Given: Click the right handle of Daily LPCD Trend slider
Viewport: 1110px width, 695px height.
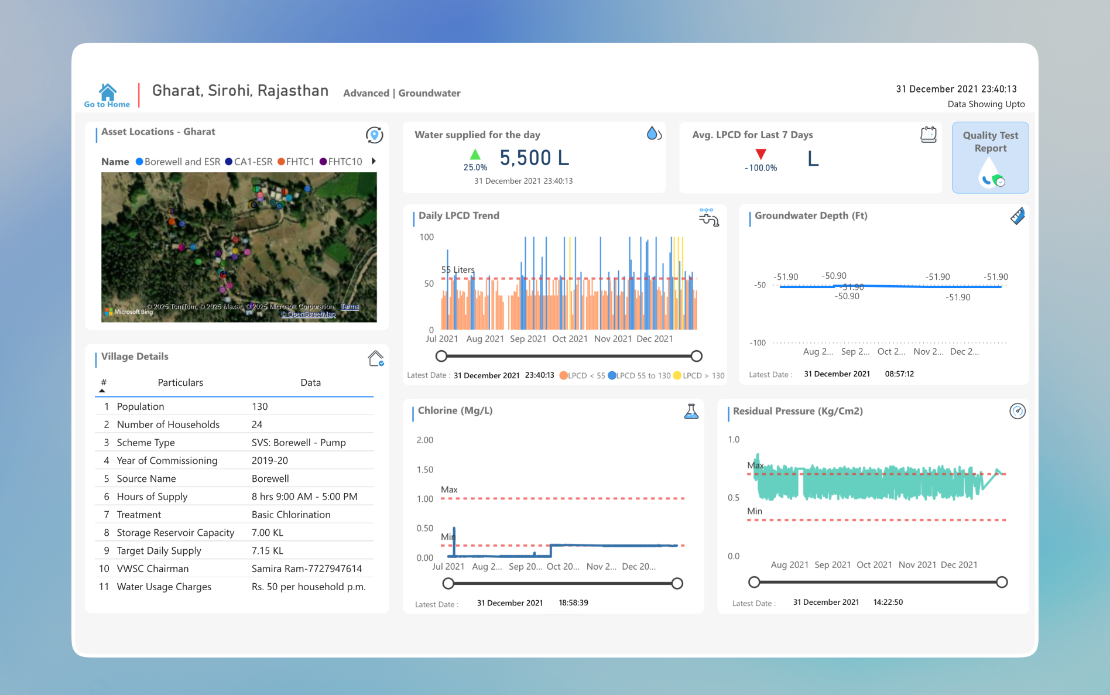Looking at the screenshot, I should pyautogui.click(x=697, y=355).
